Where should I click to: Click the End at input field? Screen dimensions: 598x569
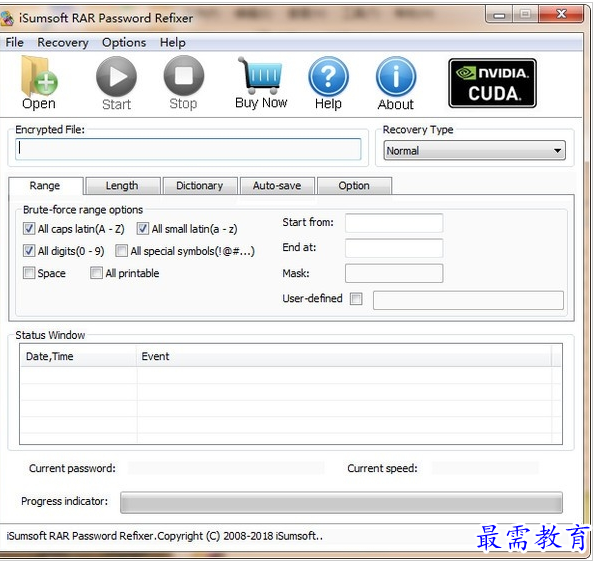394,248
